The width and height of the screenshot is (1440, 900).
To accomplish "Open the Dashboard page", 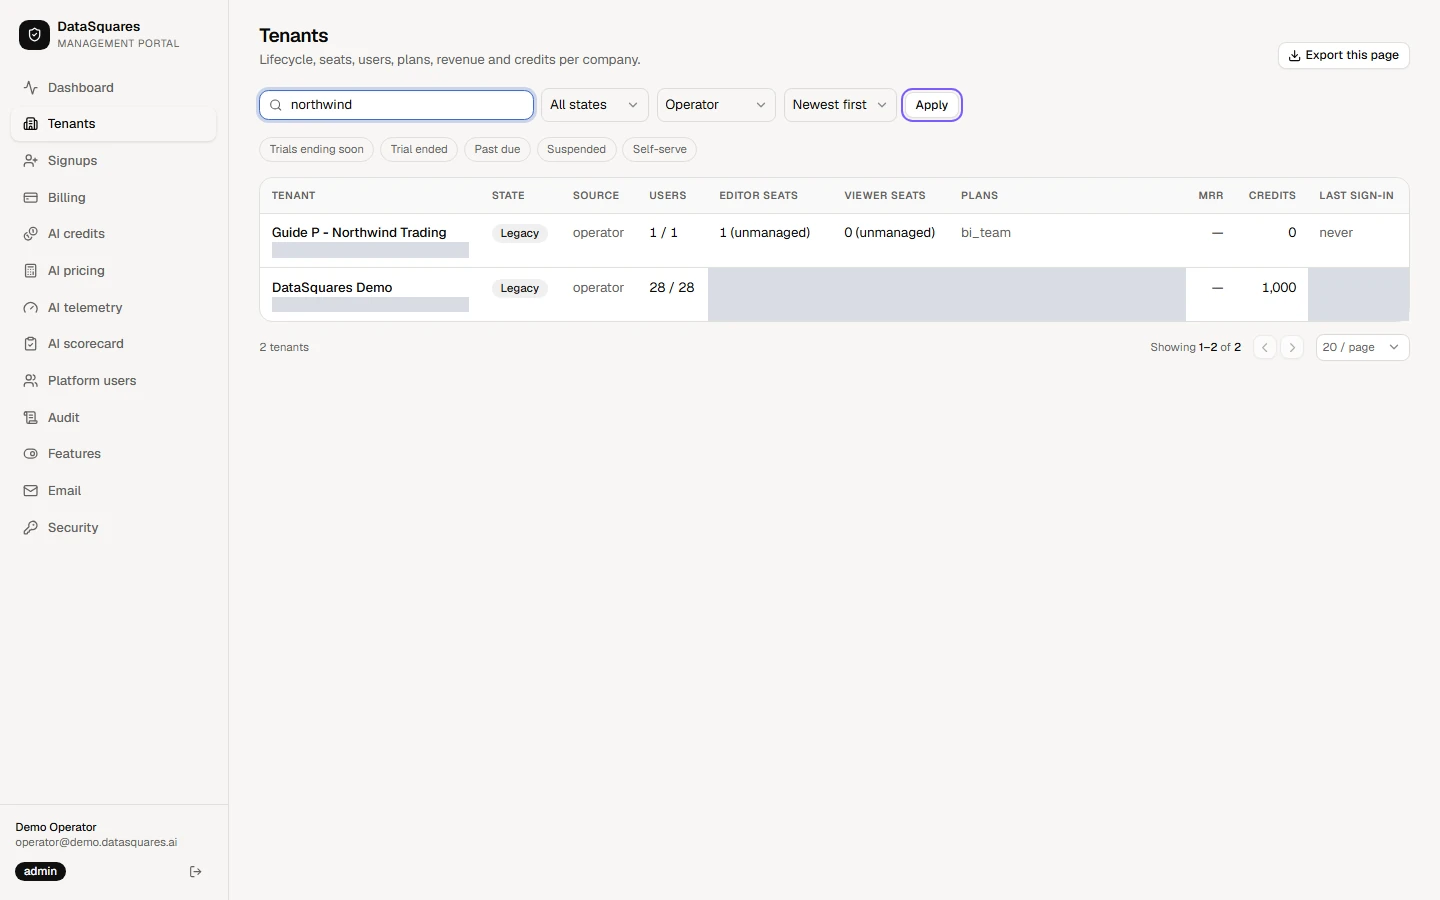I will pos(113,88).
